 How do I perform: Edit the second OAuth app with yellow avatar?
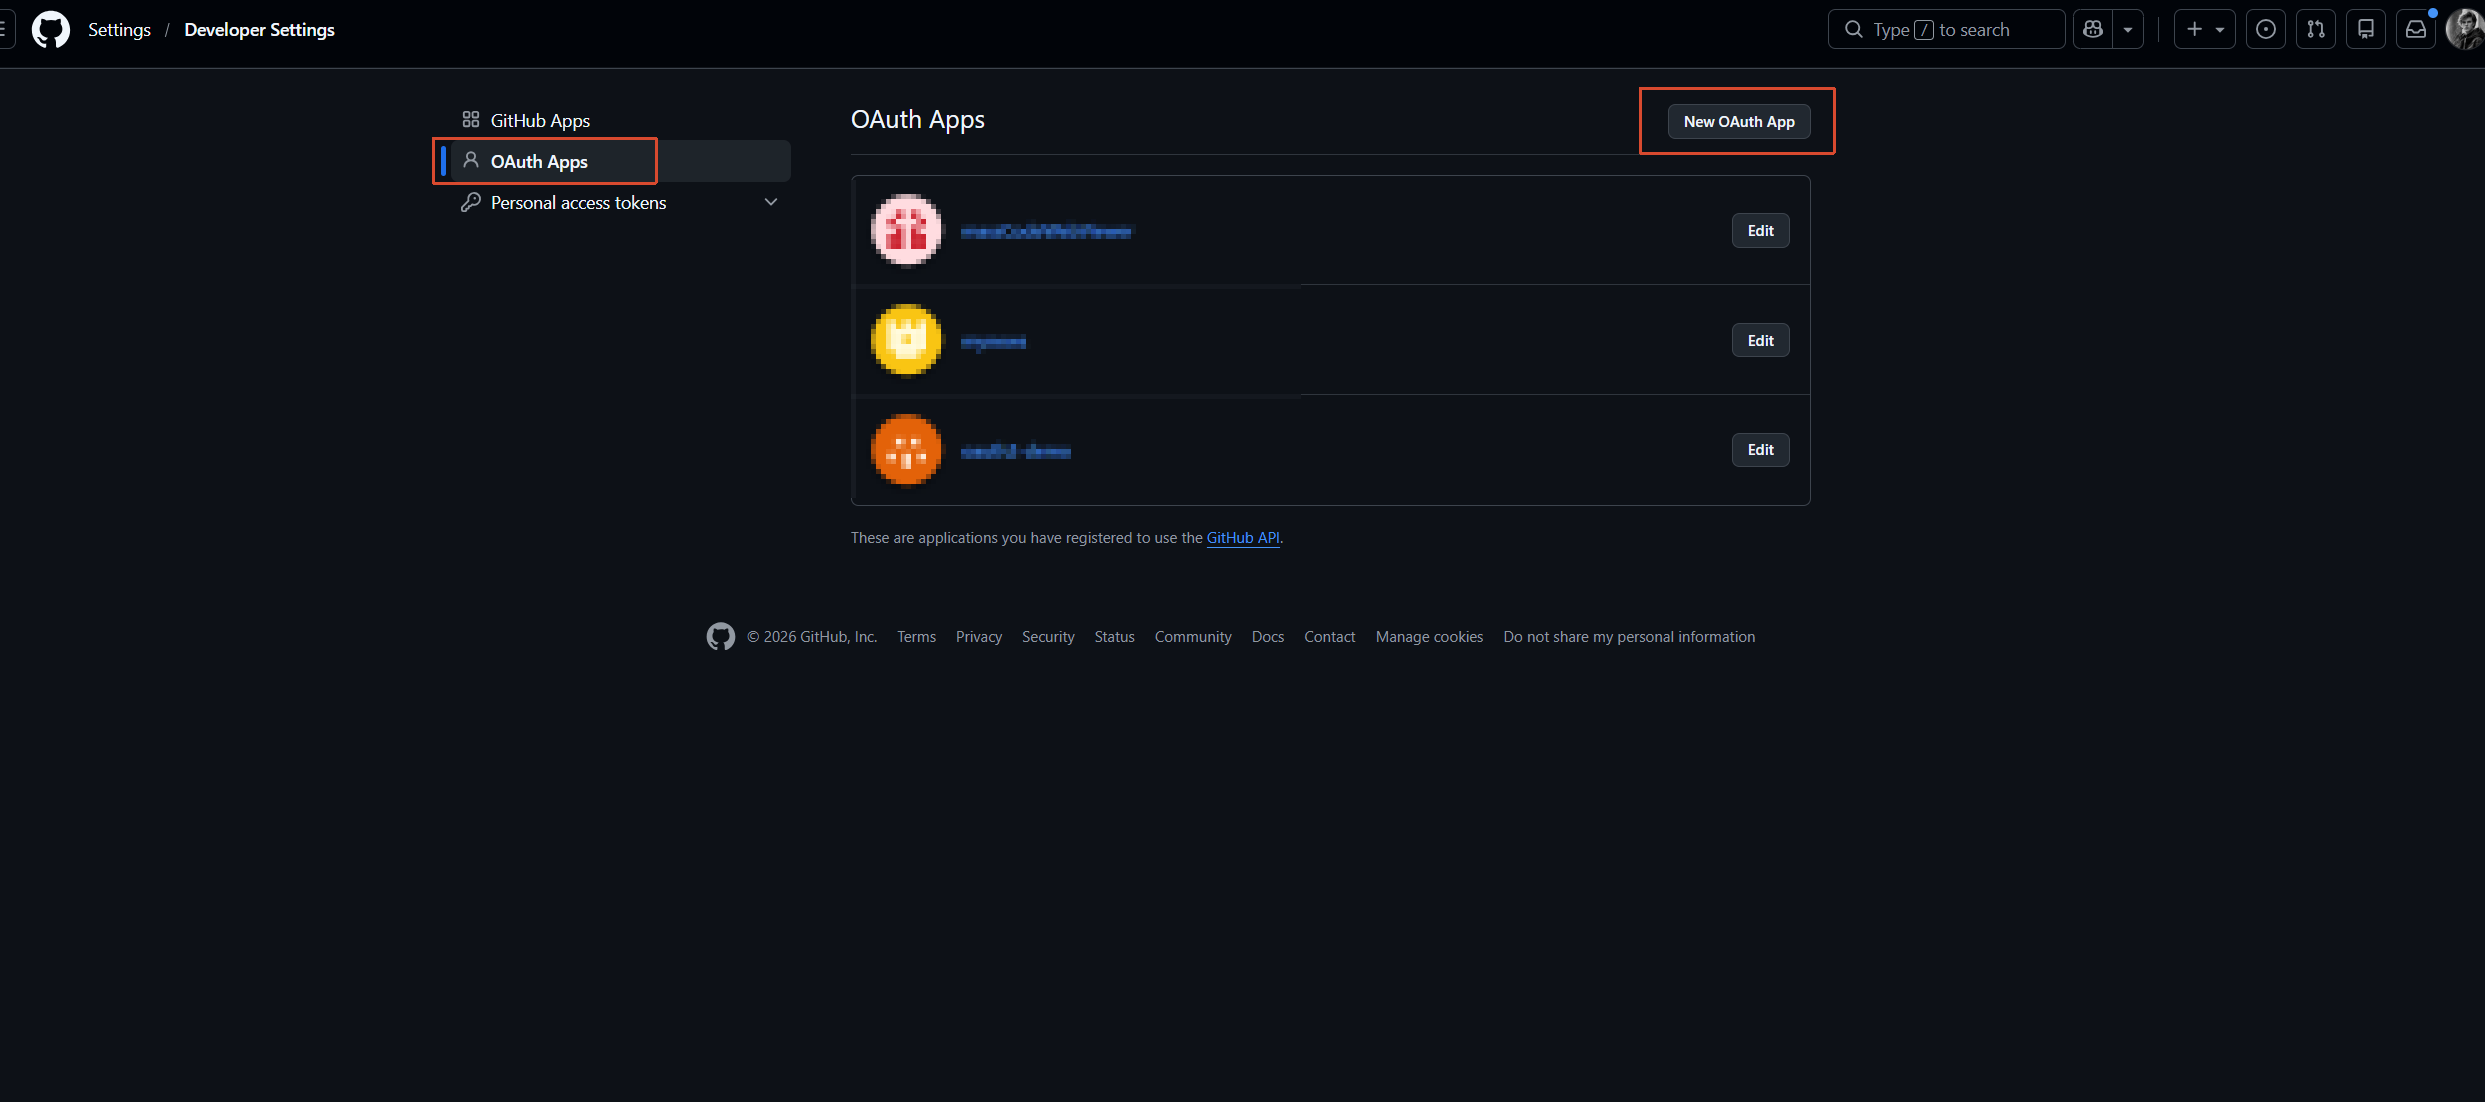point(1760,341)
